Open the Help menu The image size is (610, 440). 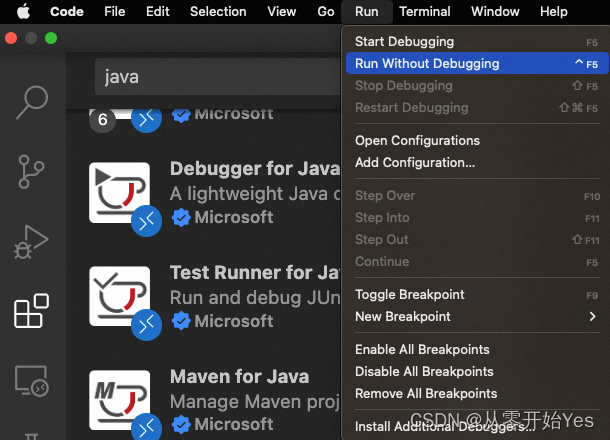tap(554, 12)
